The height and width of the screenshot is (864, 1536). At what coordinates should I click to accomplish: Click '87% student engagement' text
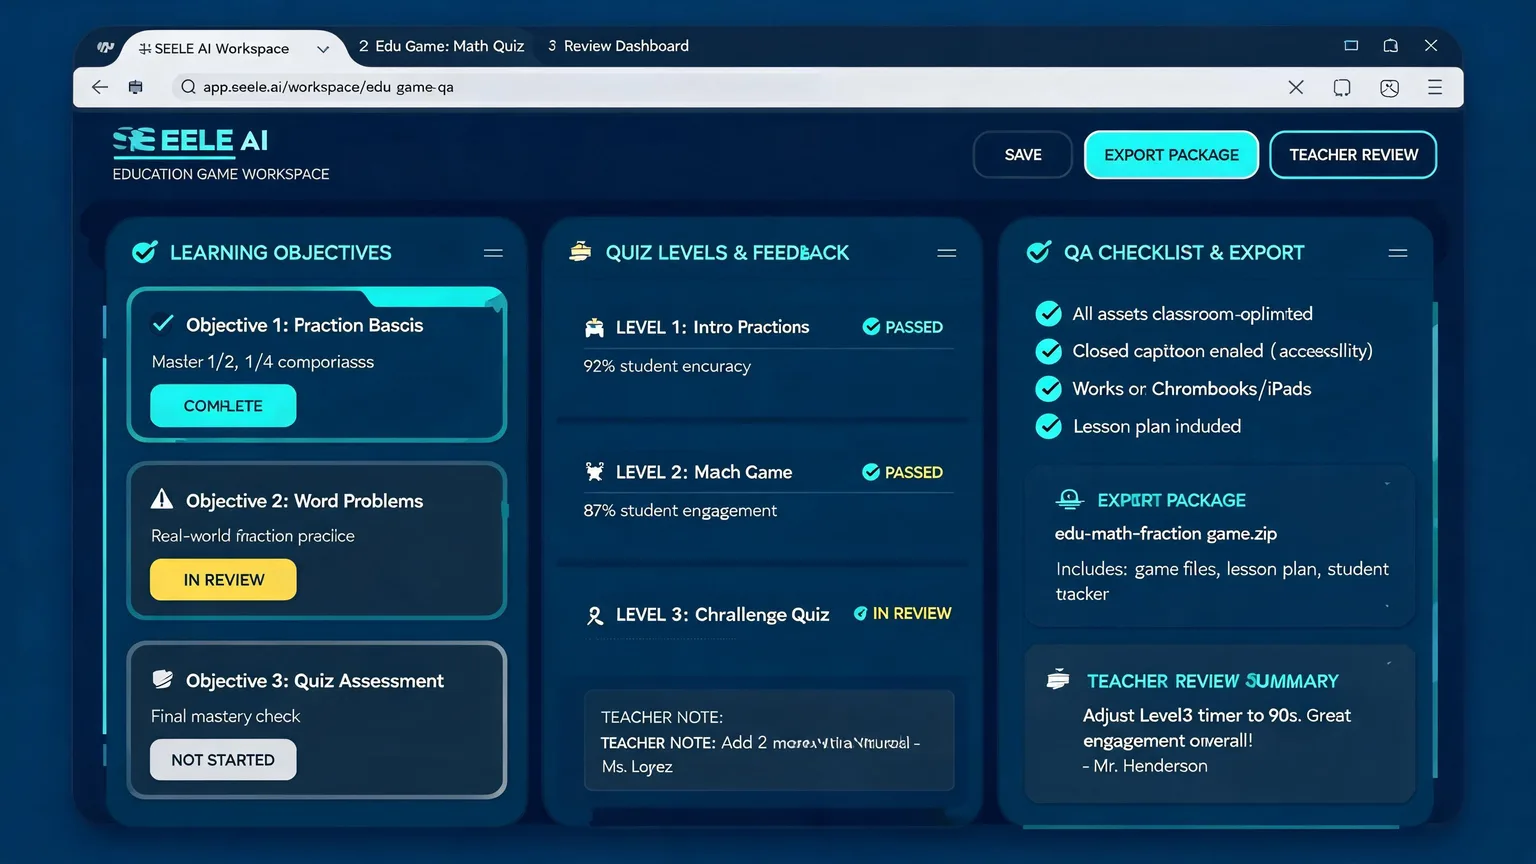(680, 510)
